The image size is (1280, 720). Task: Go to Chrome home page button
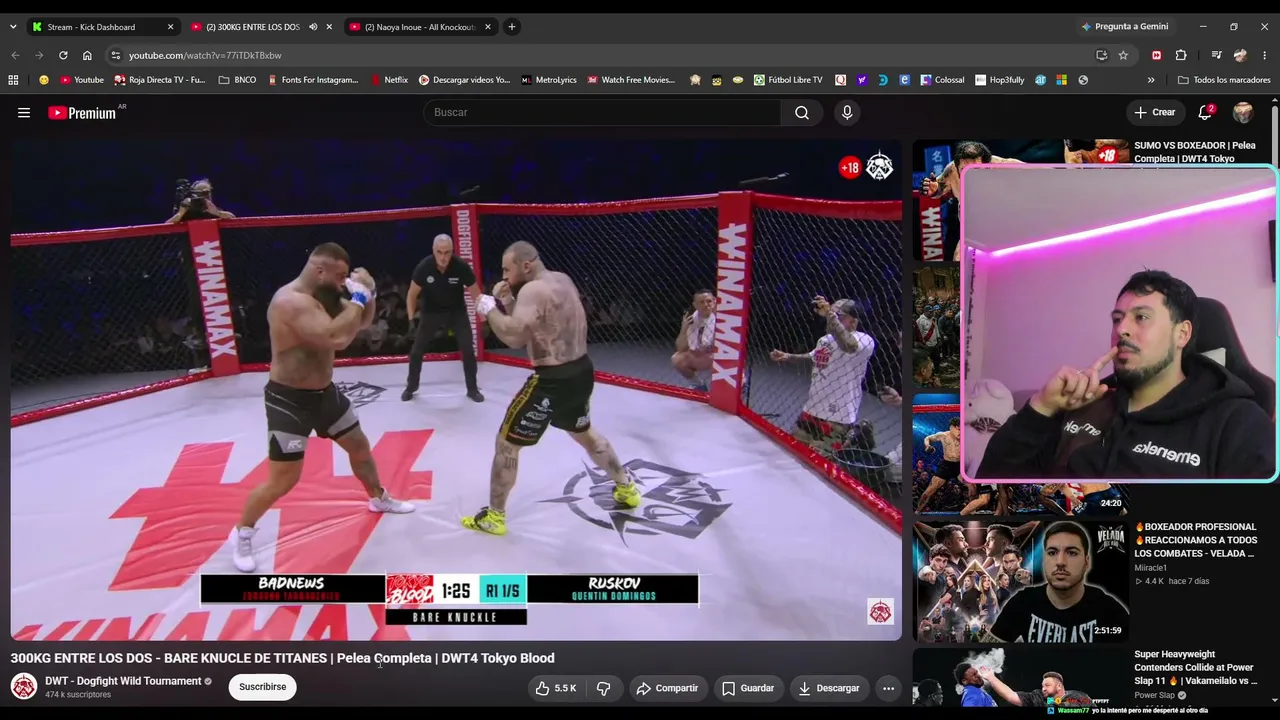click(x=87, y=55)
